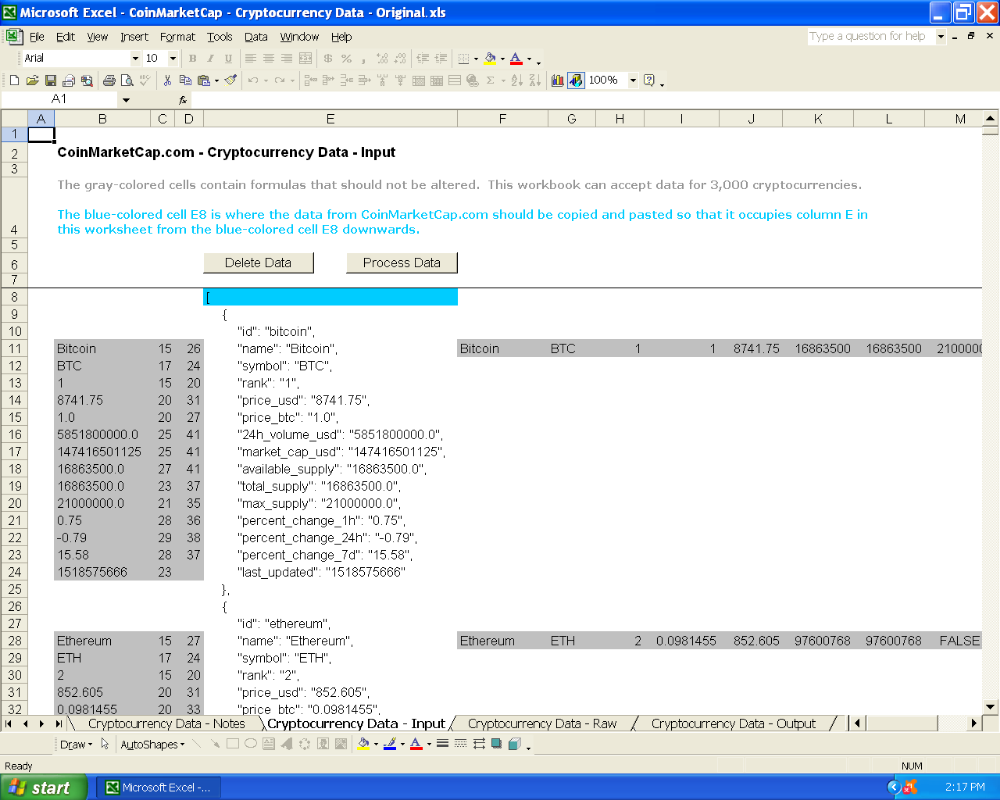Open the File menu

(36, 37)
